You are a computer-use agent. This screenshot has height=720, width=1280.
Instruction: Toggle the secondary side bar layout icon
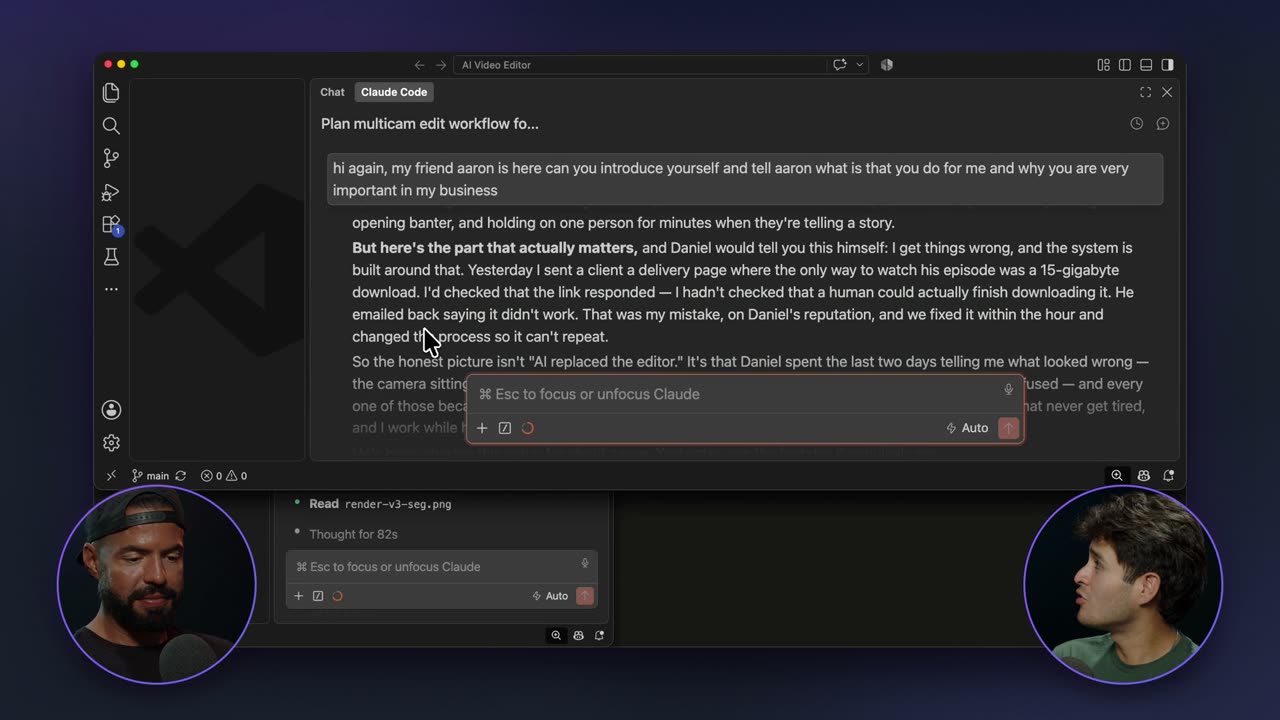click(x=1167, y=65)
